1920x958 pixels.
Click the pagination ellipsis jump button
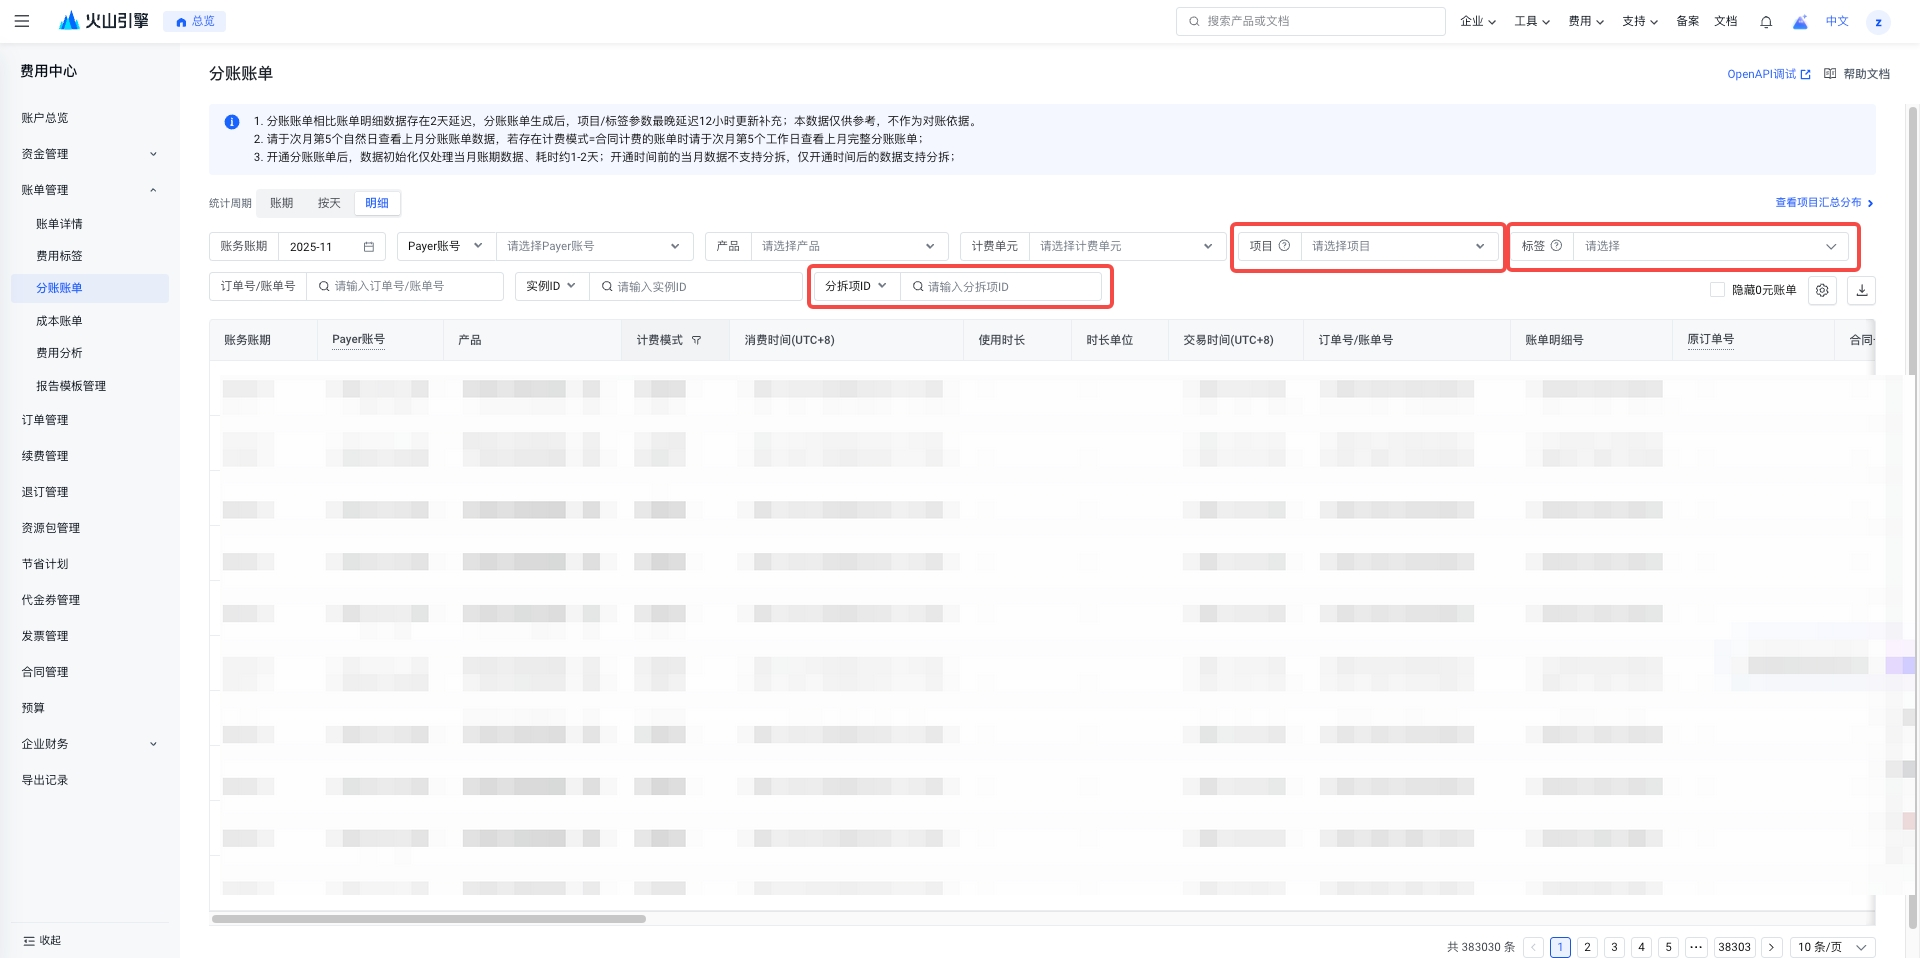click(x=1696, y=947)
